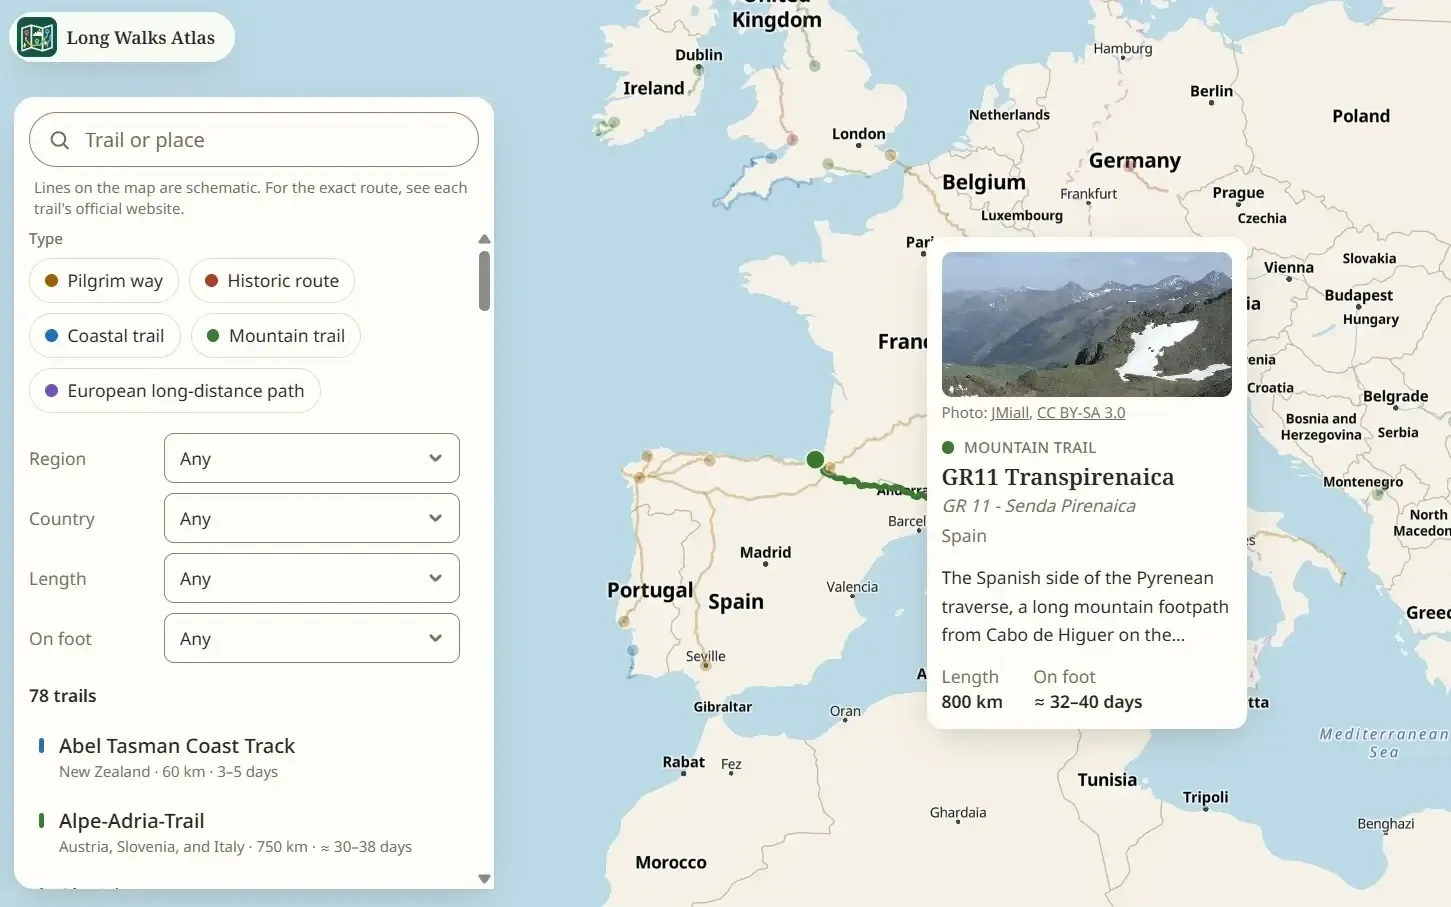Open the JMiall photo credit link
1451x907 pixels.
(x=1010, y=413)
